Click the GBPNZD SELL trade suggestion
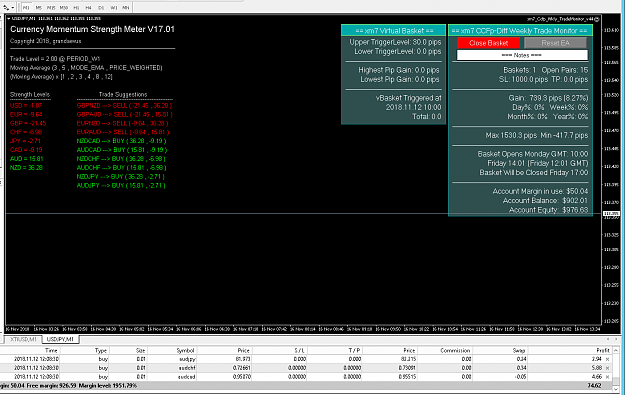The image size is (625, 395). click(x=124, y=106)
